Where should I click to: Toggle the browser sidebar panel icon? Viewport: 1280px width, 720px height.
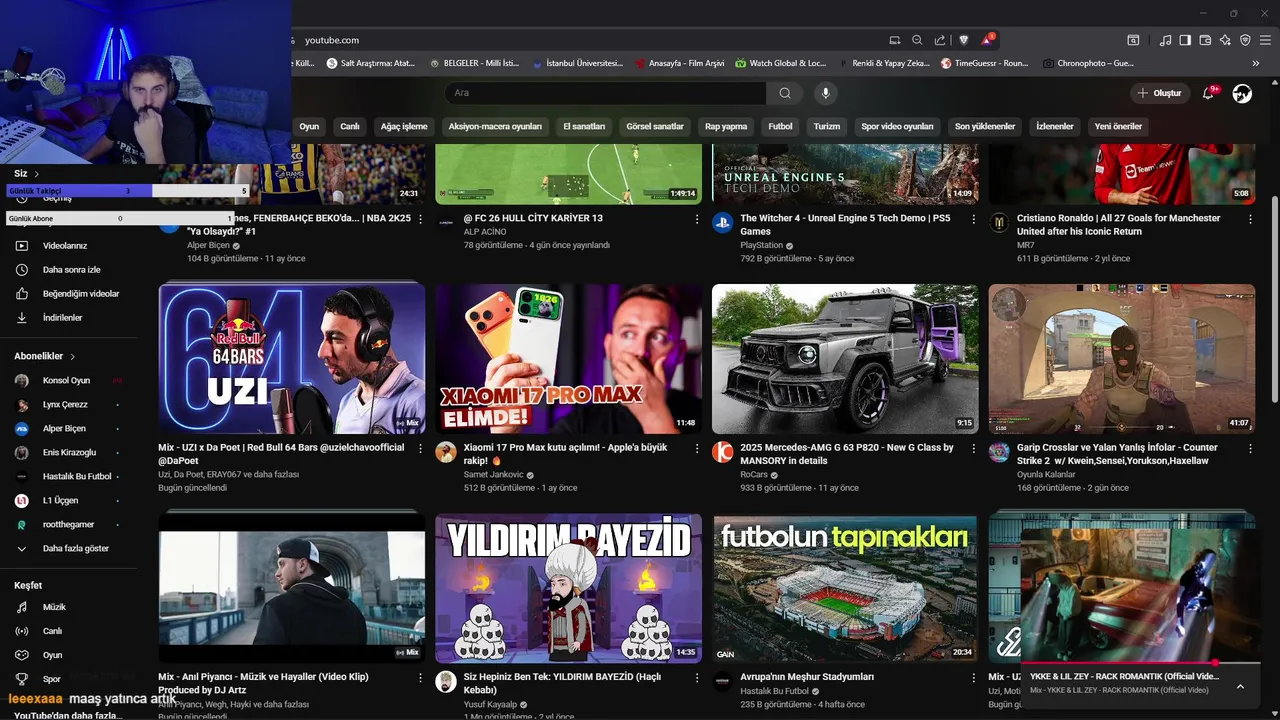pos(1185,40)
